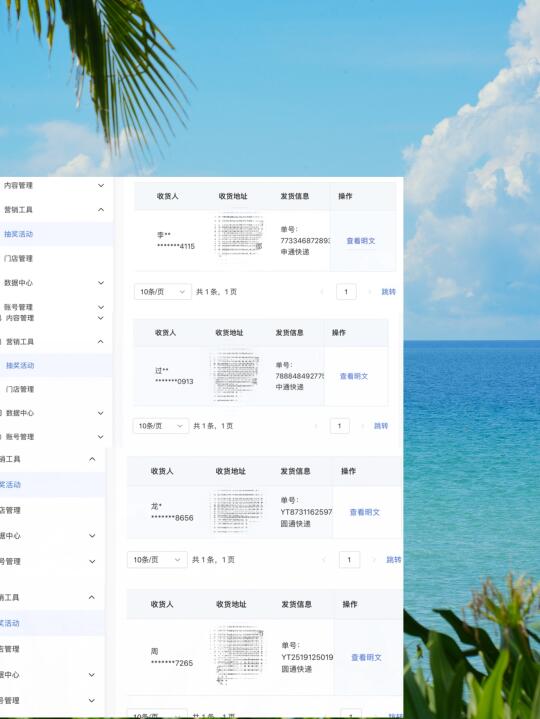
Task: Collapse the topmost 营销工具 chevron arrow
Action: point(101,210)
